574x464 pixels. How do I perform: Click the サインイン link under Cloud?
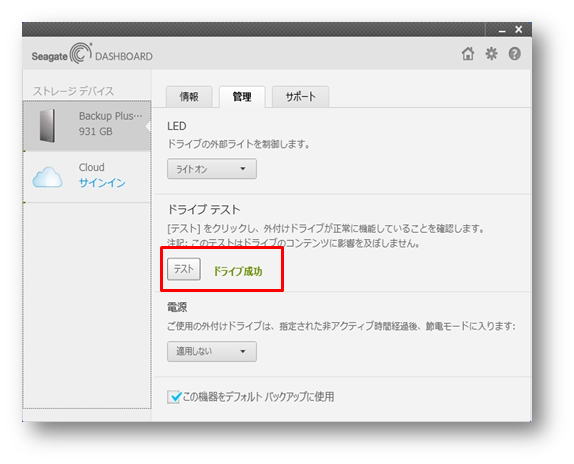102,183
